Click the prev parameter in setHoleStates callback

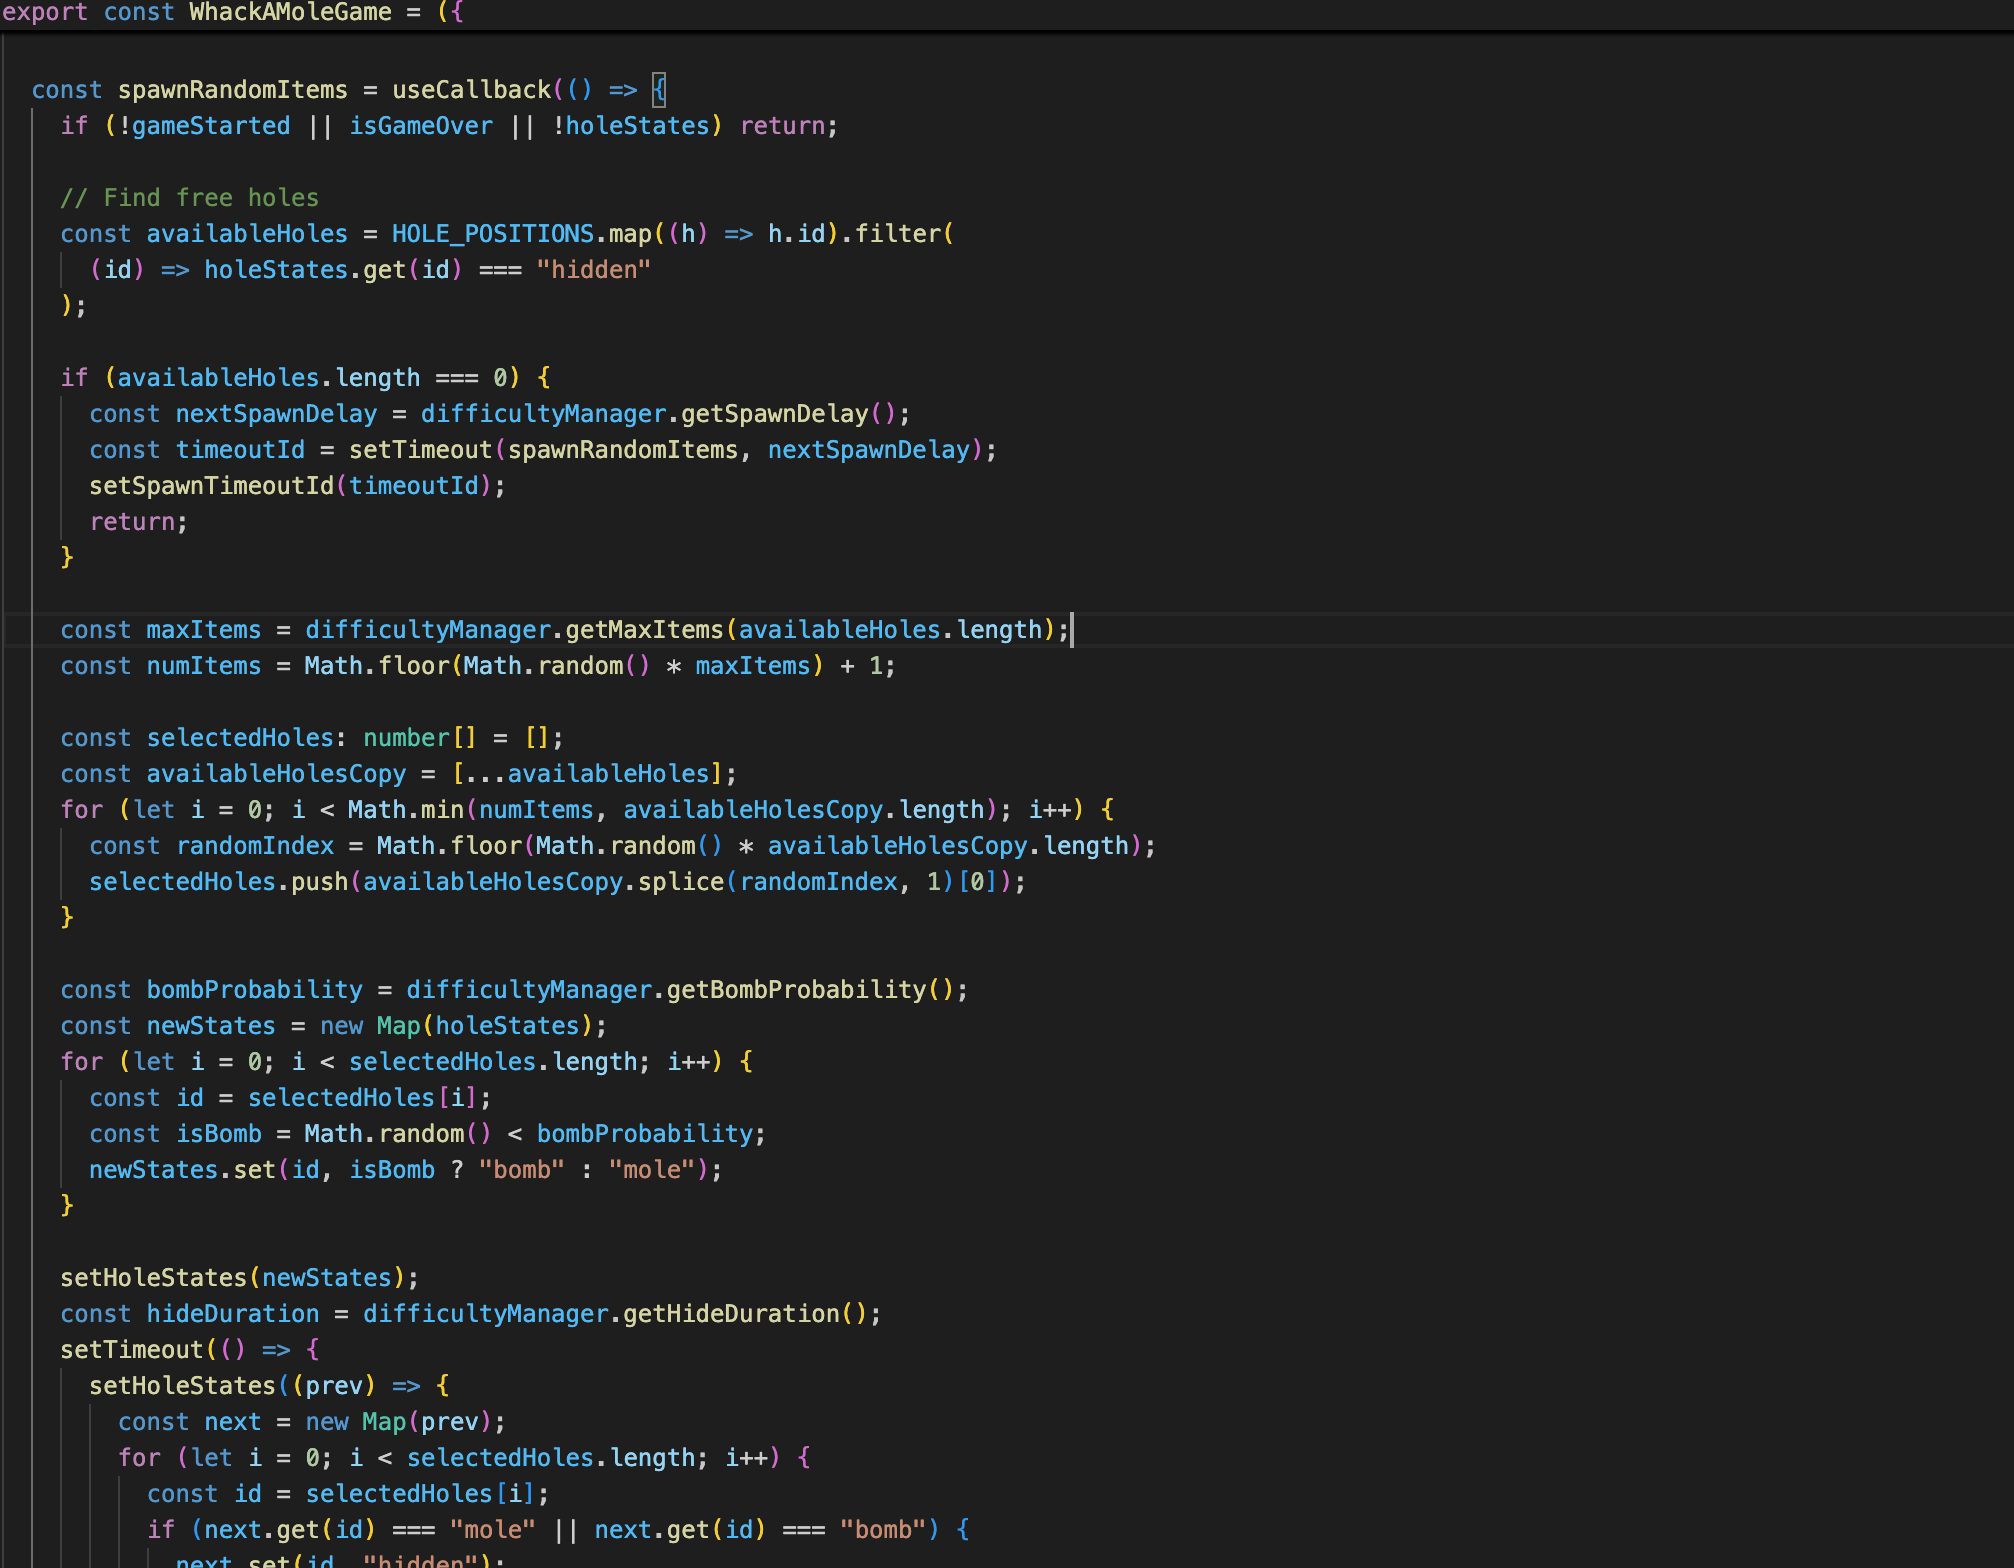[x=334, y=1386]
